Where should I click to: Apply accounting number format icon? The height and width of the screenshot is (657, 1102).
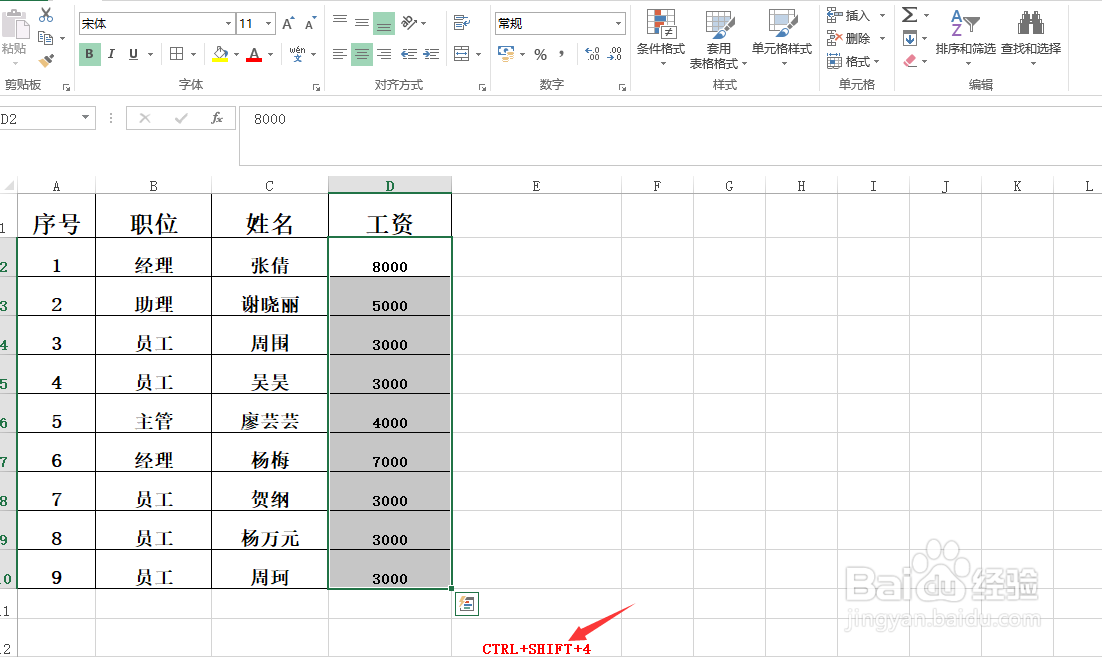coord(505,53)
